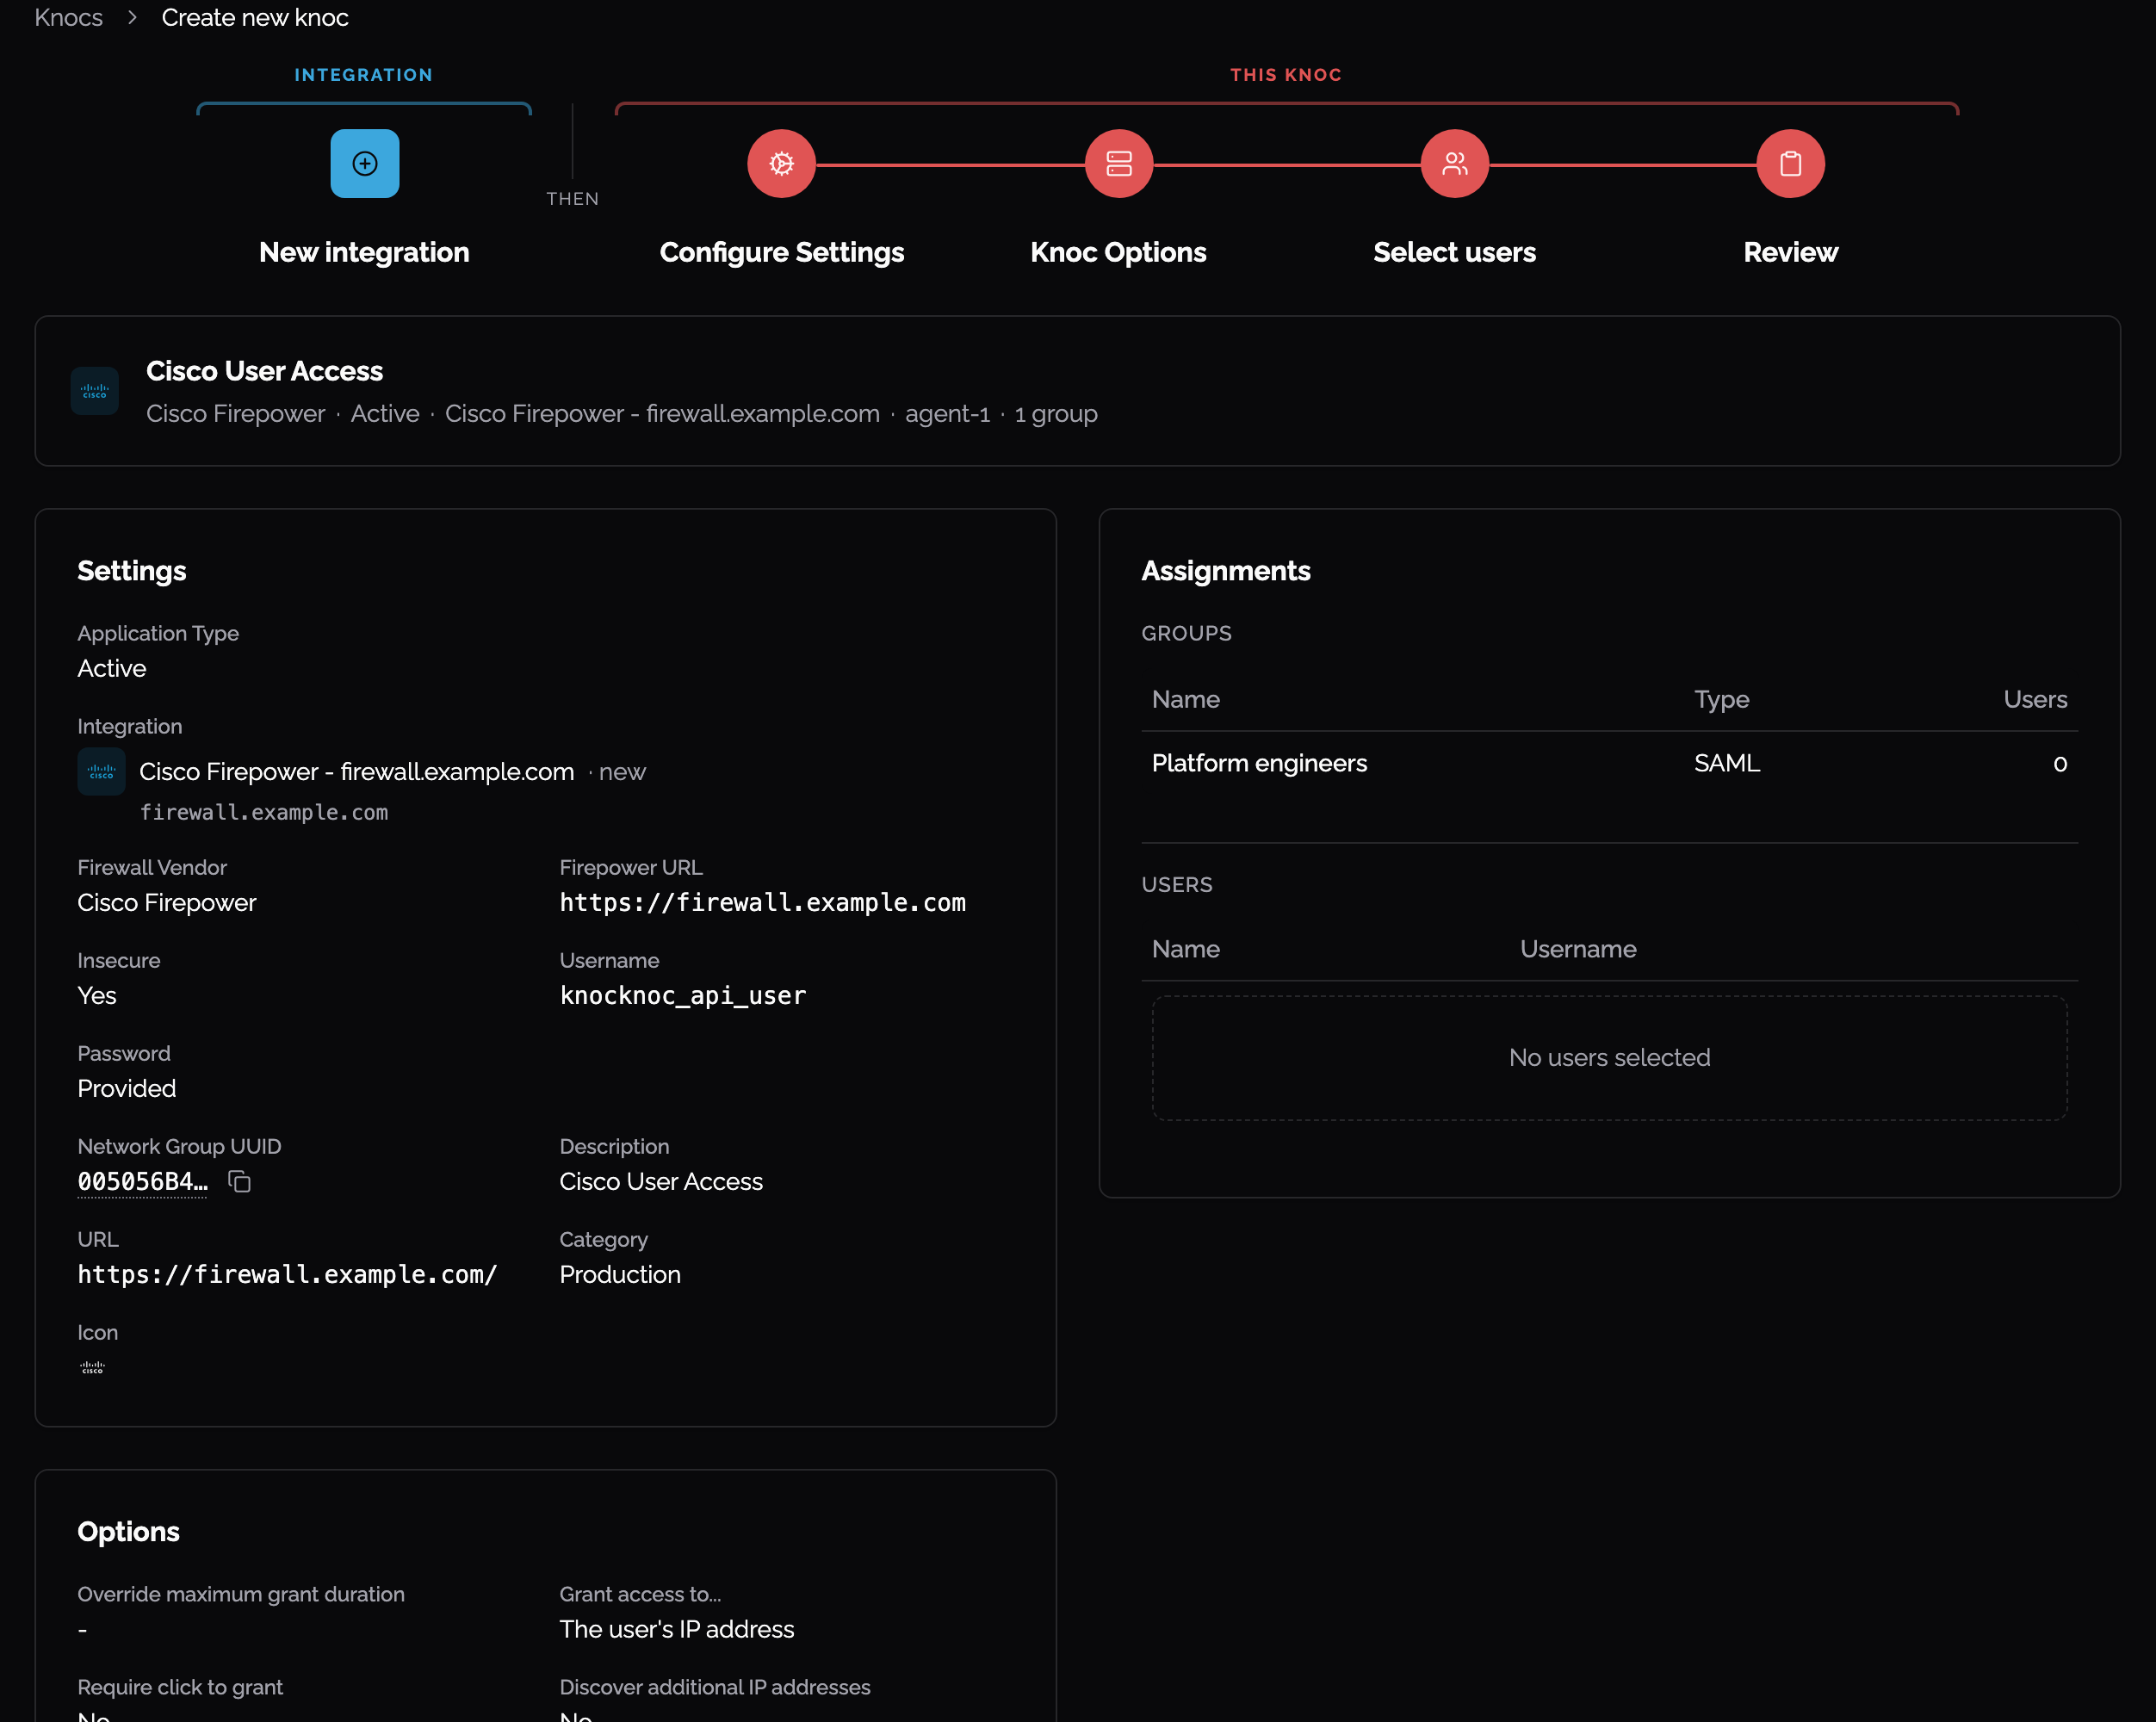Click the No users selected placeholder box
The width and height of the screenshot is (2156, 1722).
coord(1609,1057)
